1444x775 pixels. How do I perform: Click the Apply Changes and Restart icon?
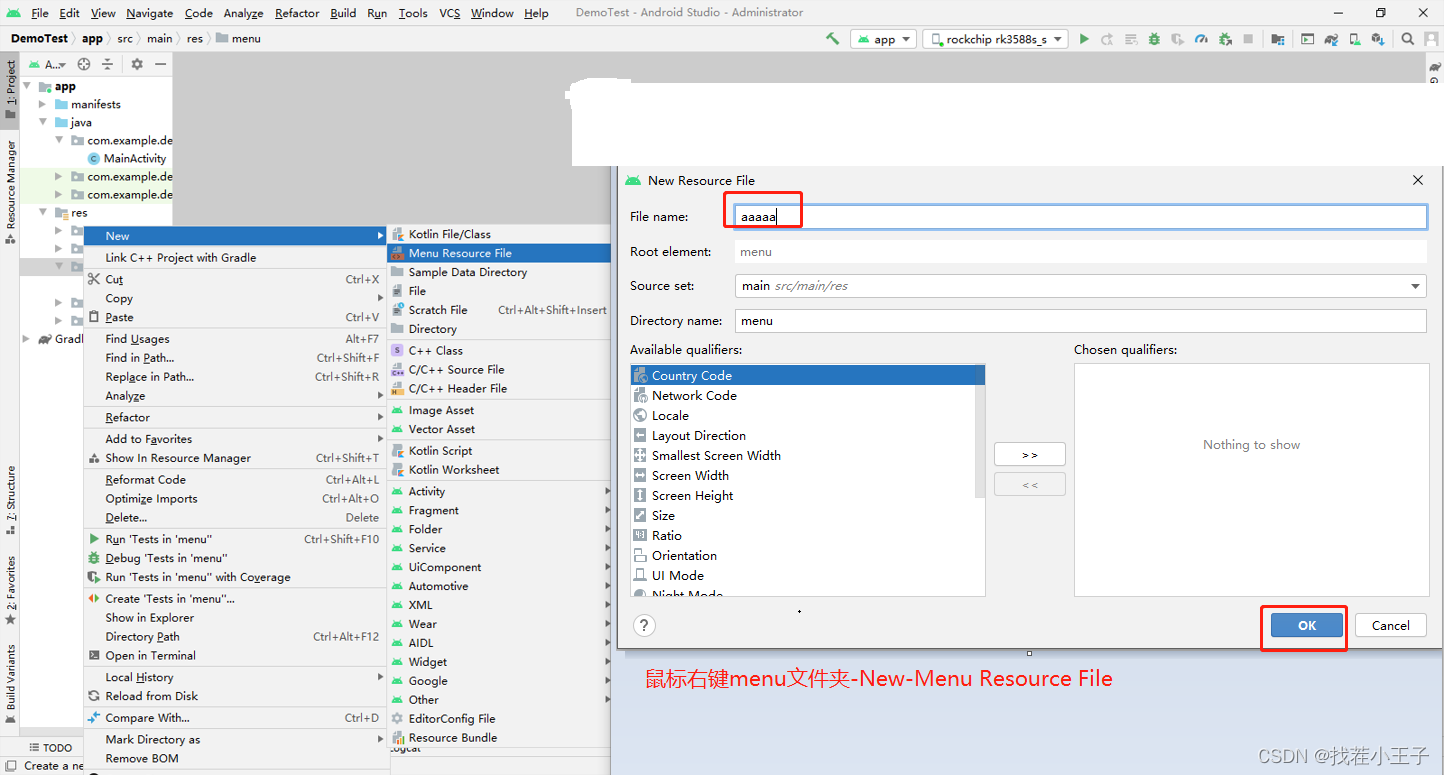pyautogui.click(x=1107, y=39)
